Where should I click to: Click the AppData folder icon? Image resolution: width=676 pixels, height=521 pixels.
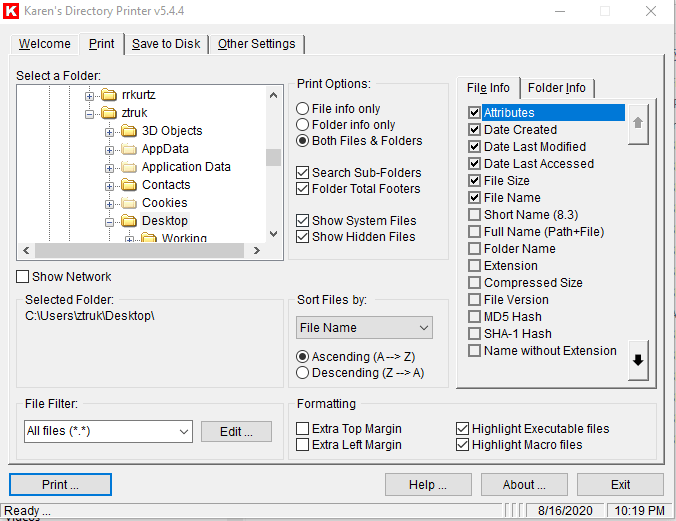[129, 149]
